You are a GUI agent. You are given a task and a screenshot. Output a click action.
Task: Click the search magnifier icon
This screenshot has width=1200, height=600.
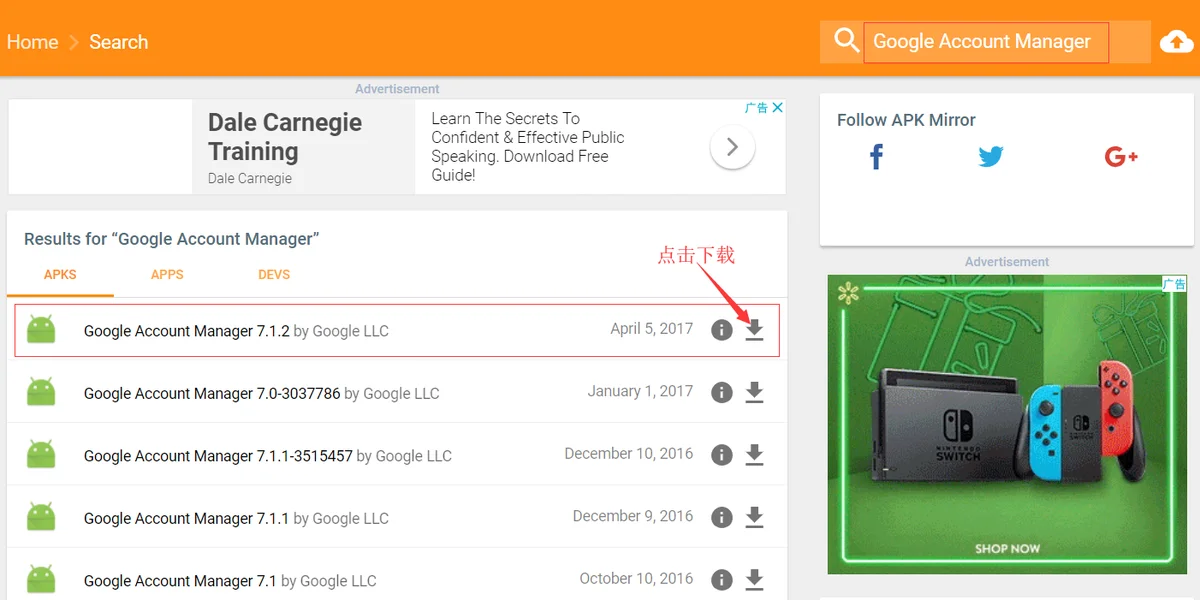[x=846, y=41]
